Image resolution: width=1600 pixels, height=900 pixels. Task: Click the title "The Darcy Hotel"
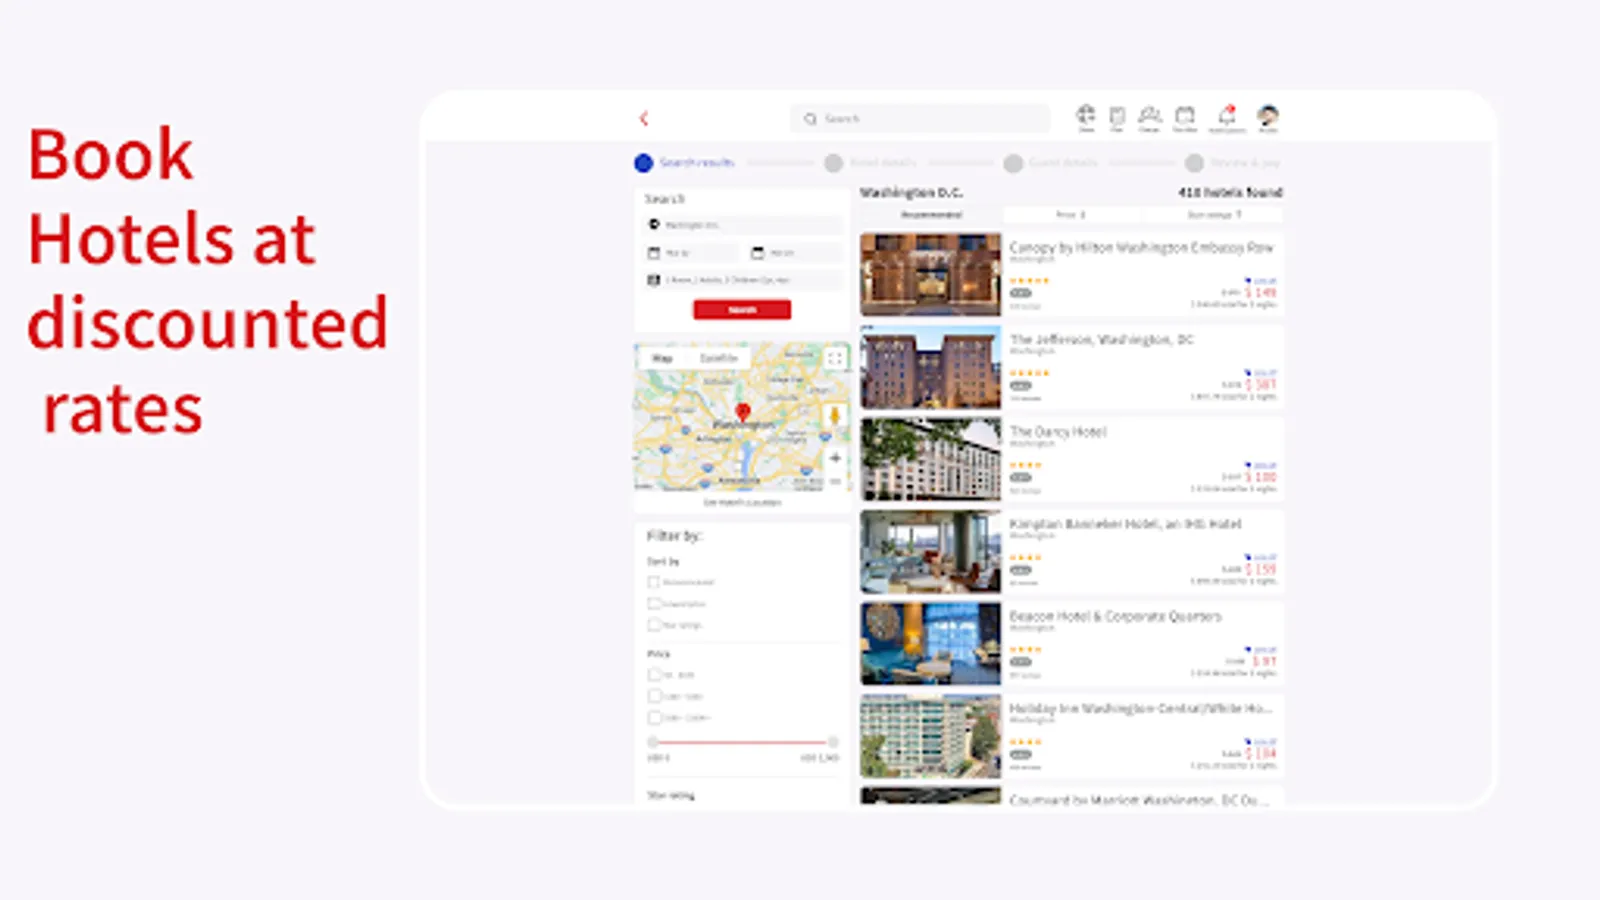(1057, 432)
